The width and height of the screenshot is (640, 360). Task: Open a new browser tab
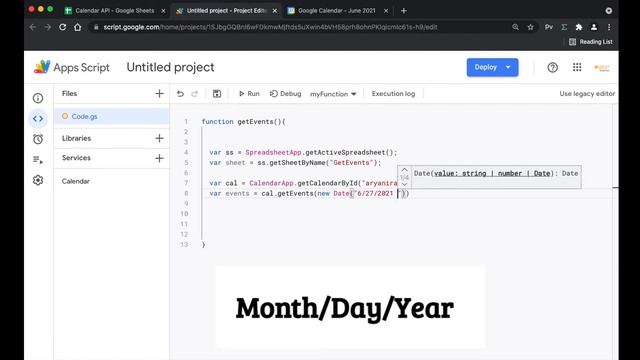404,11
